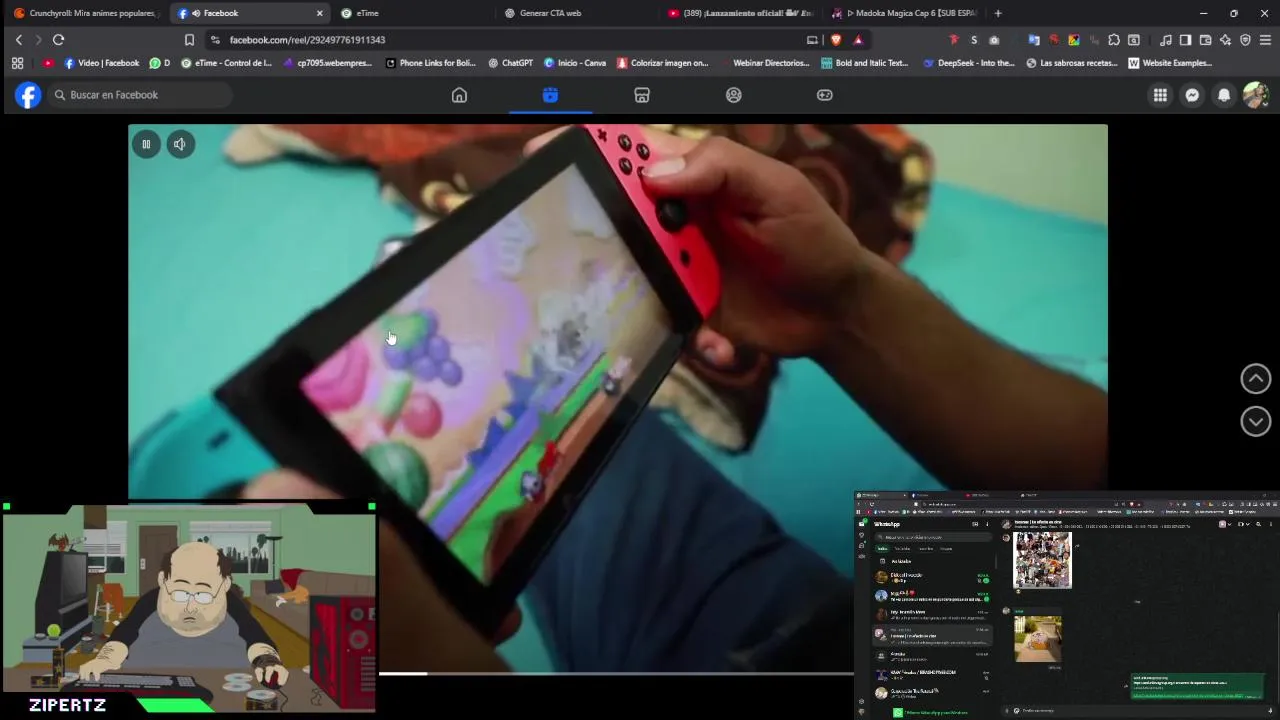
Task: Open Brave Leo AI icon
Action: click(1225, 40)
